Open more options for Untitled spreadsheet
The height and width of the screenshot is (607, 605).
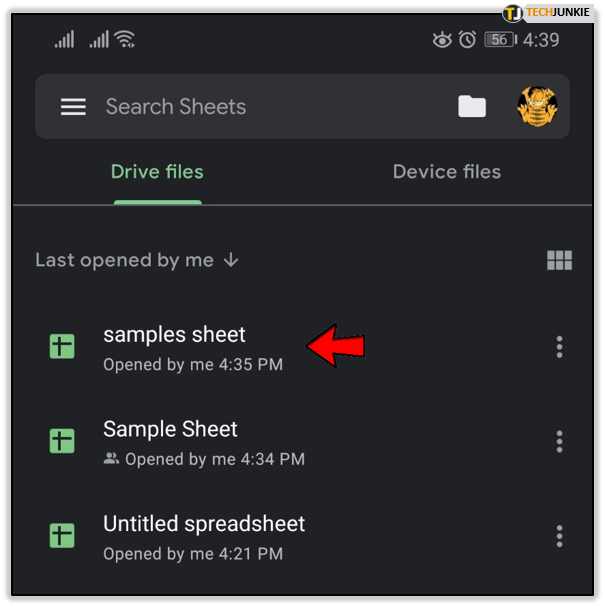(x=559, y=535)
